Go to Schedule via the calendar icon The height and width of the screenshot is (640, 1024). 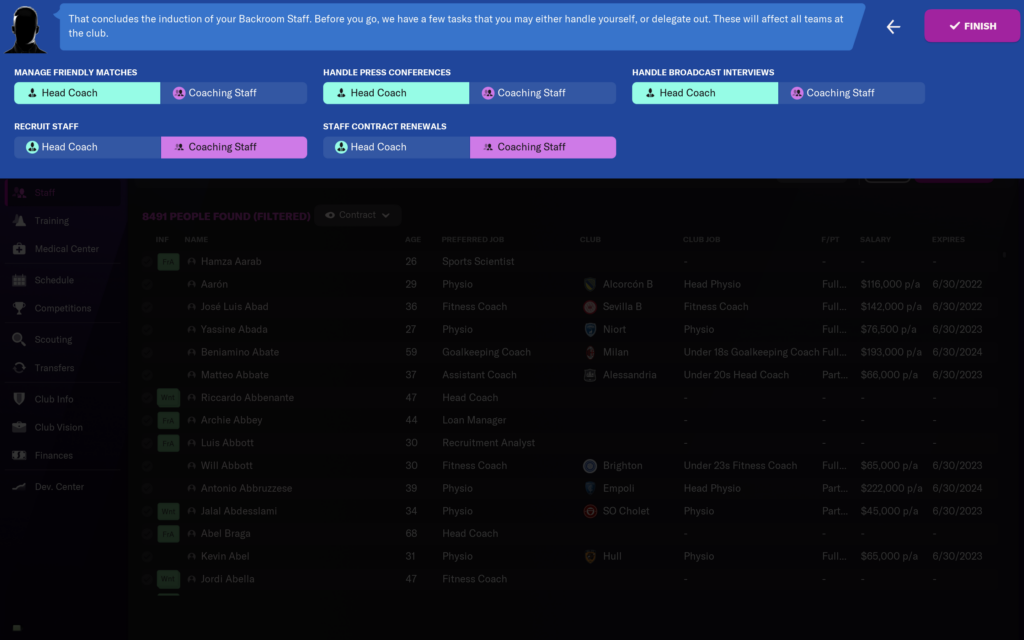pyautogui.click(x=19, y=281)
